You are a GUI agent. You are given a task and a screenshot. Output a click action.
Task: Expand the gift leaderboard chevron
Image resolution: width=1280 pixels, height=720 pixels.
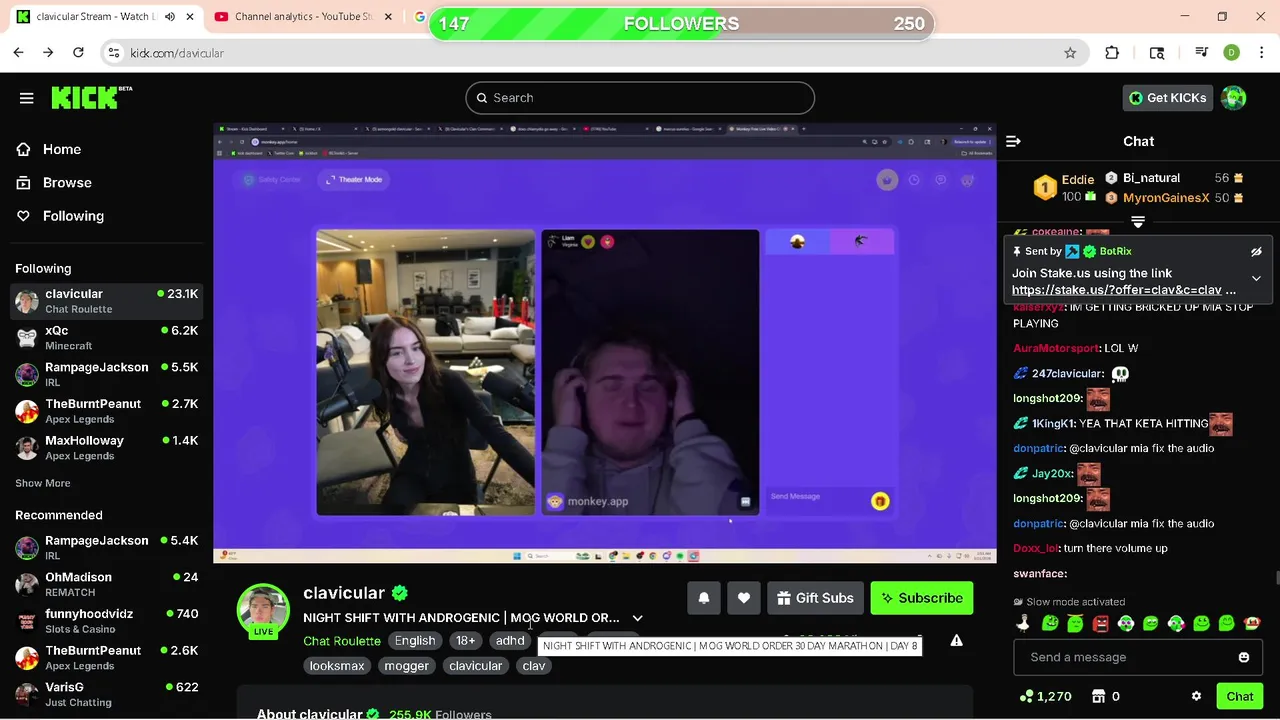pos(1138,222)
